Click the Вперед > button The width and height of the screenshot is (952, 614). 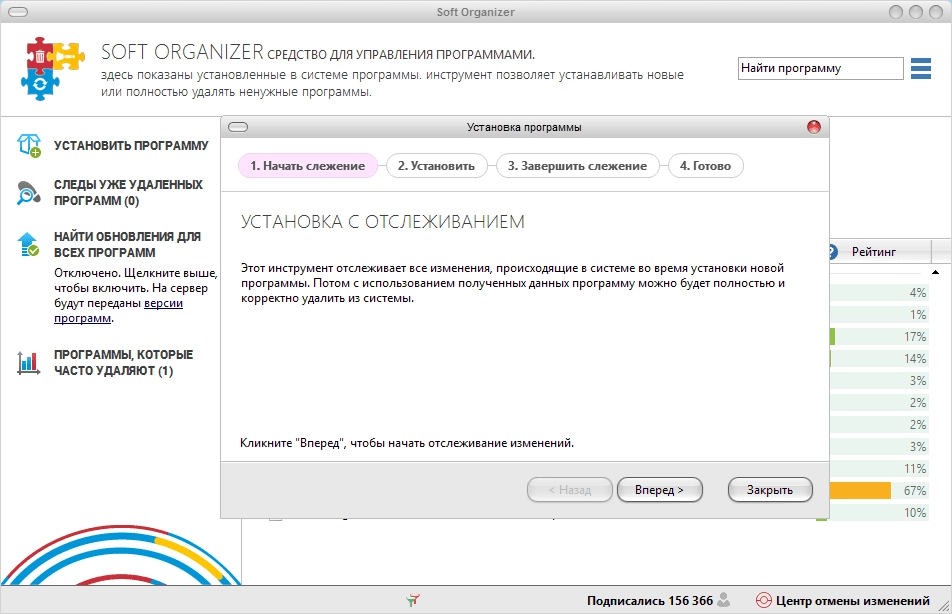pyautogui.click(x=659, y=489)
